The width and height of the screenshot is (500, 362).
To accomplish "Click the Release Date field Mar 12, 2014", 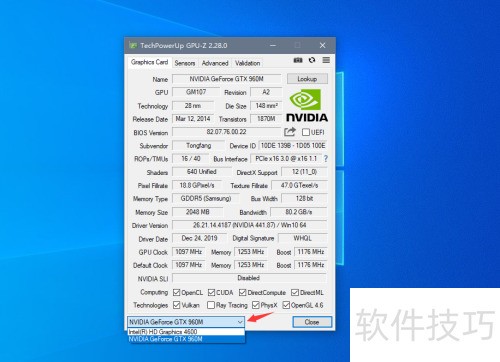I will pos(193,119).
